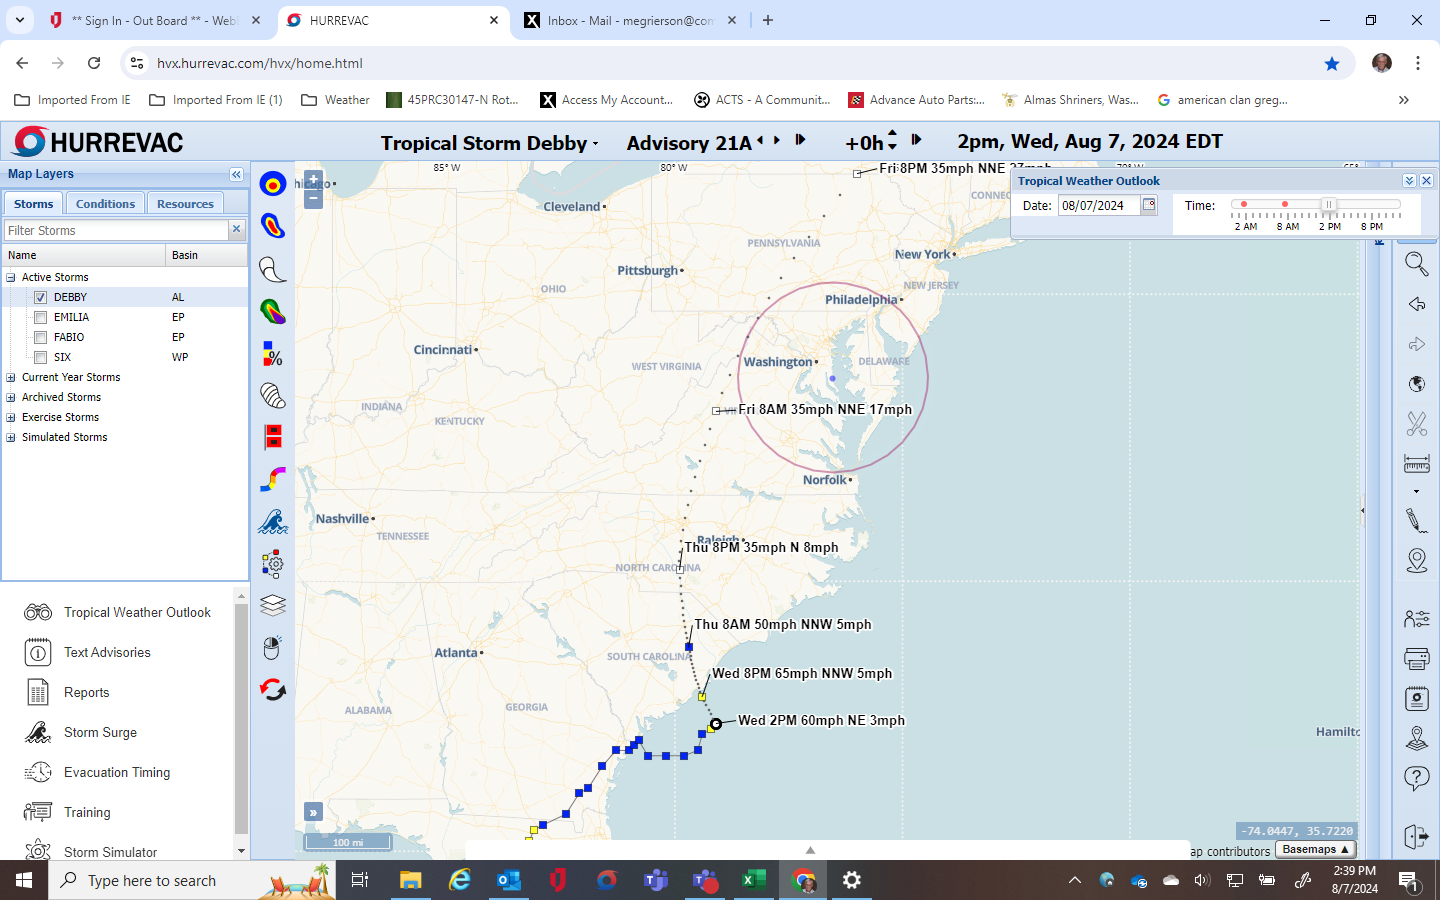The height and width of the screenshot is (900, 1440).
Task: Toggle the storm surge wave toolbar icon
Action: click(x=273, y=522)
